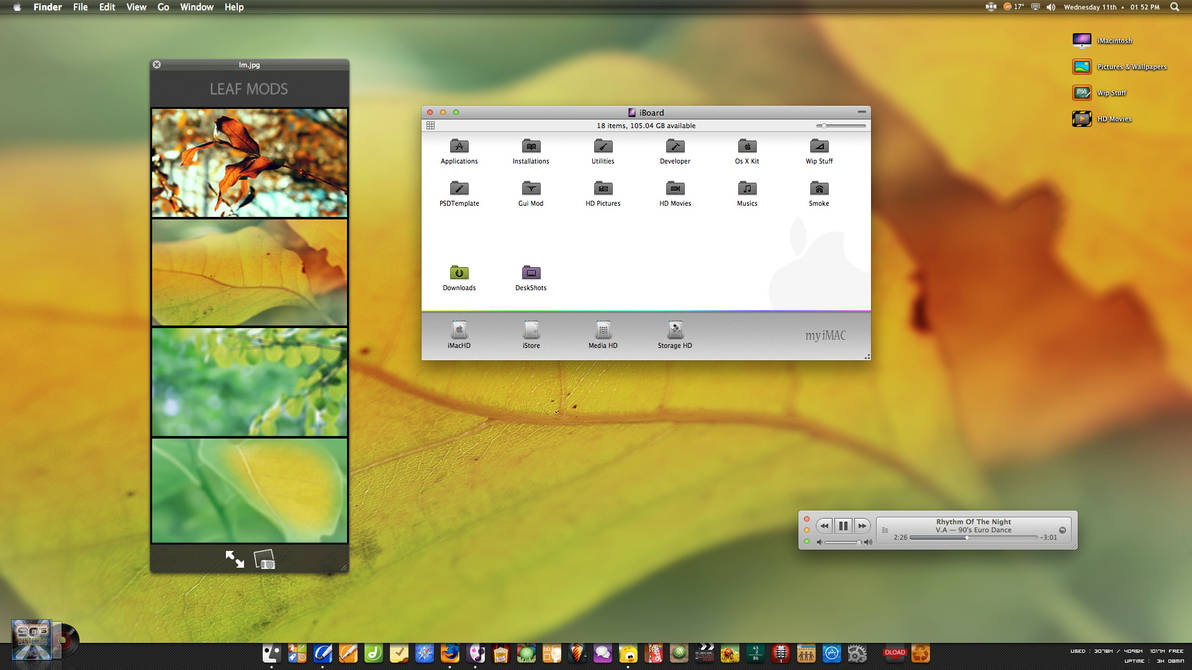
Task: Skip to the next track
Action: (862, 525)
